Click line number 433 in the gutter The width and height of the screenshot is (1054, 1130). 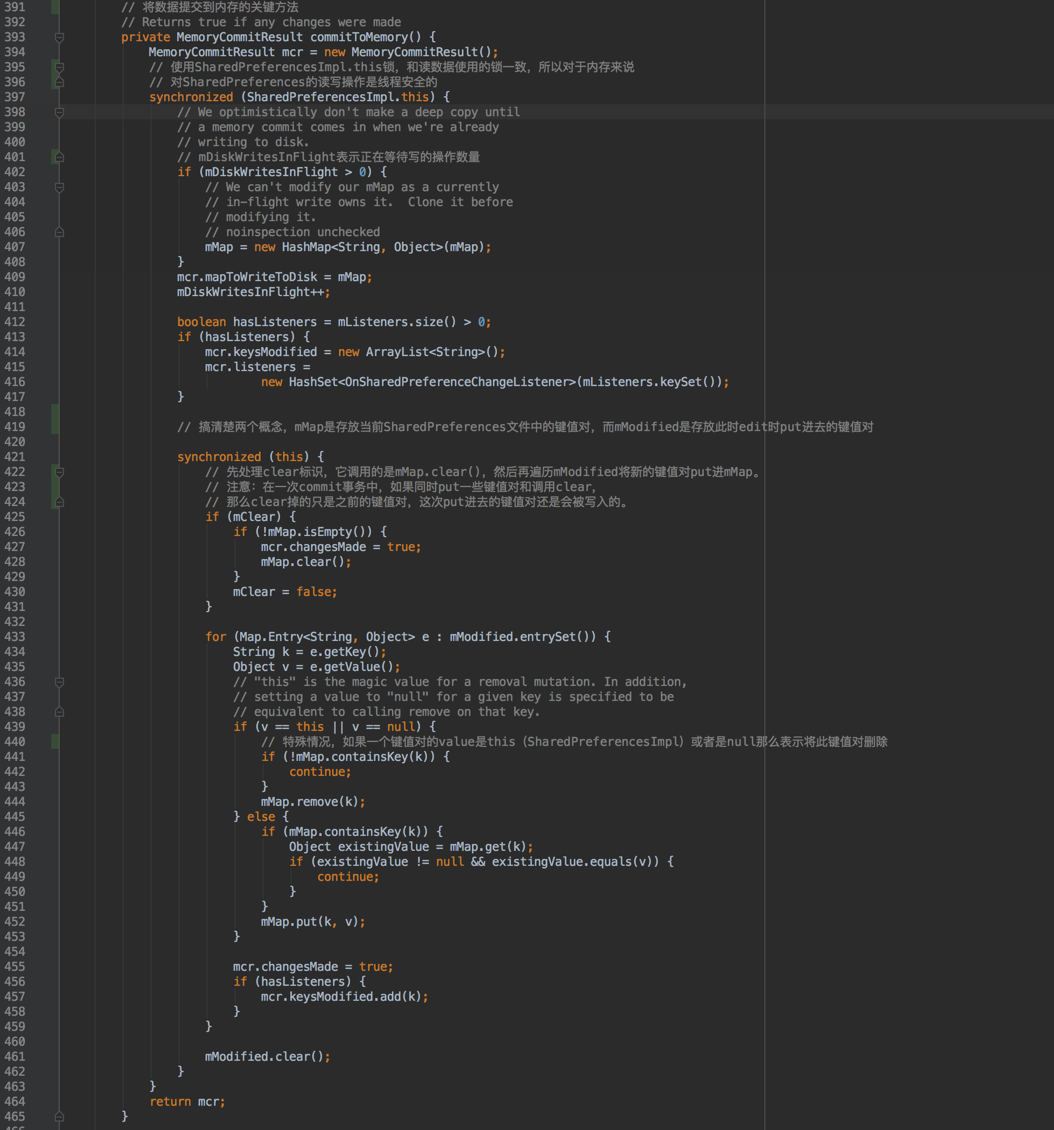point(15,637)
